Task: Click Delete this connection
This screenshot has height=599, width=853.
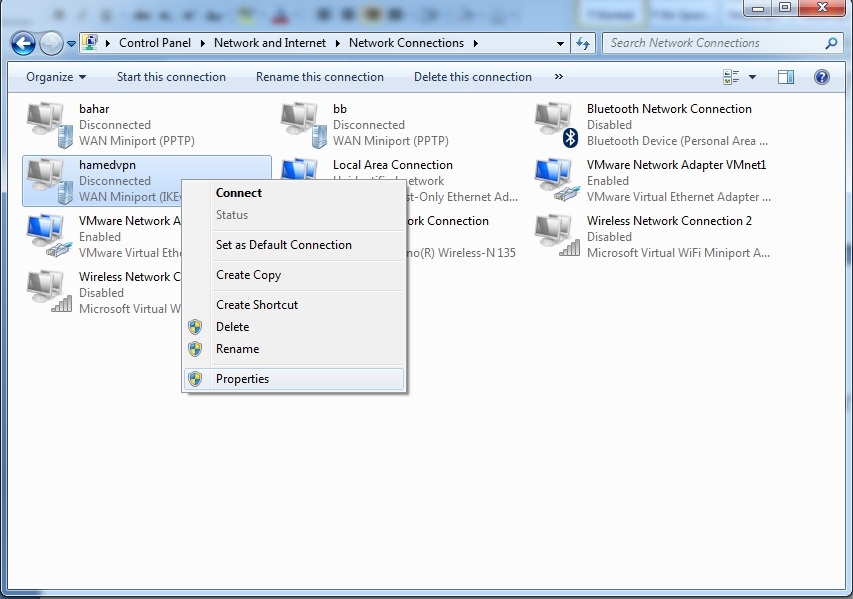Action: point(473,77)
